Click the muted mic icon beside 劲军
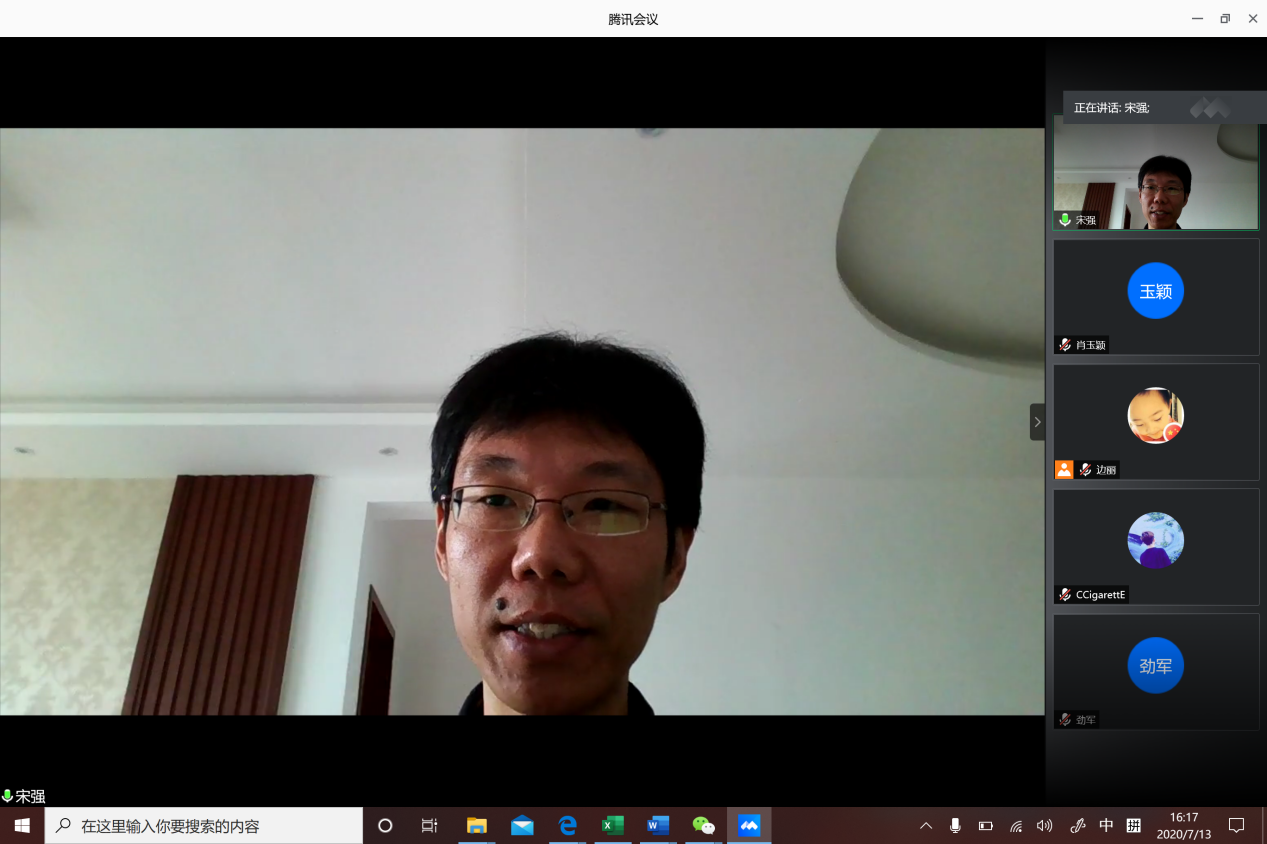 [1065, 720]
